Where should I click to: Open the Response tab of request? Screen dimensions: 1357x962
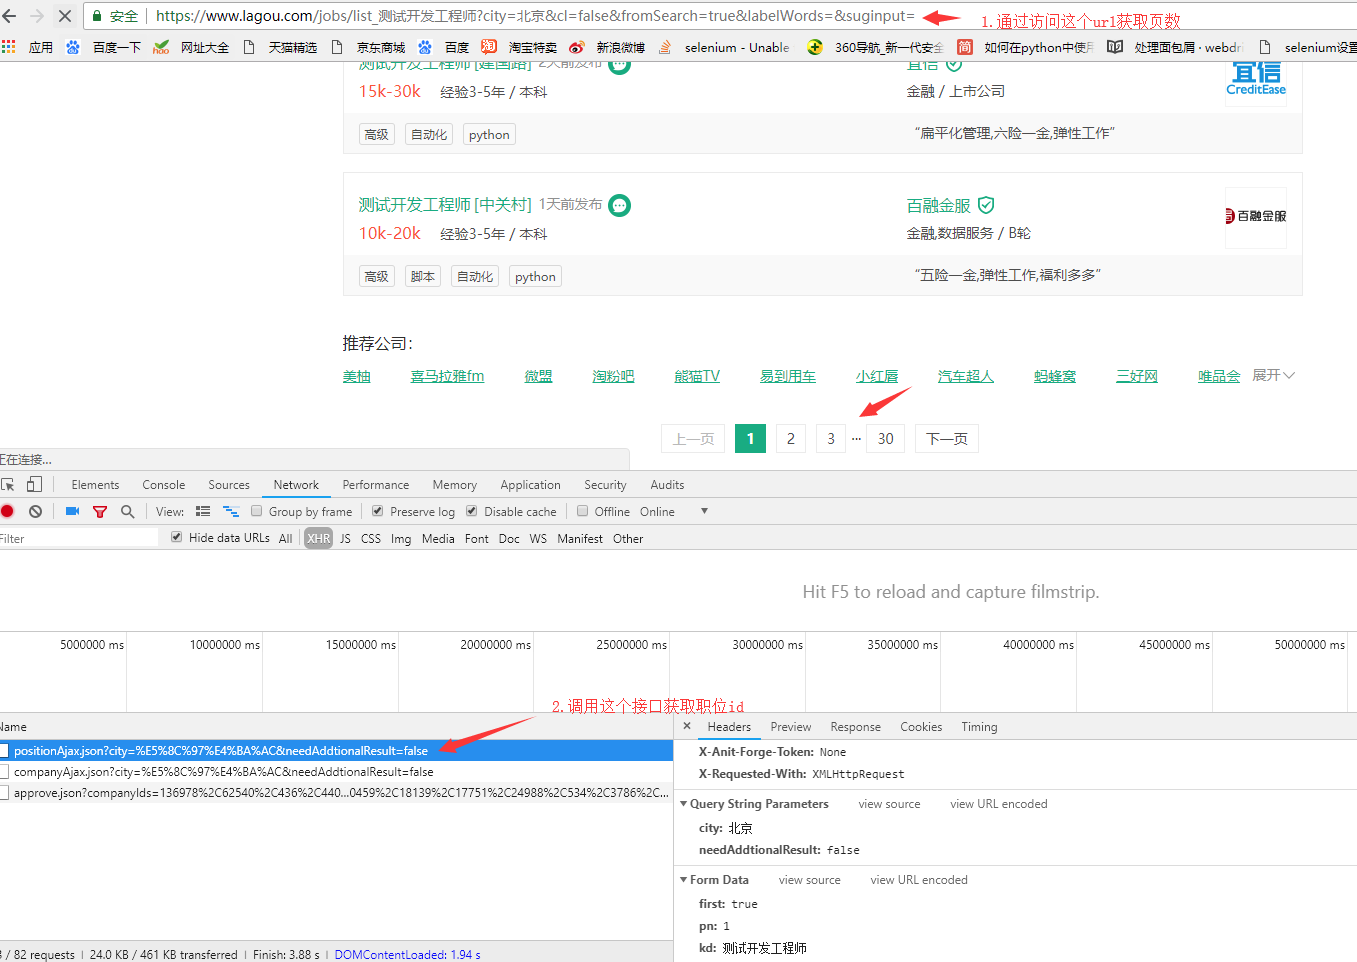(x=856, y=727)
